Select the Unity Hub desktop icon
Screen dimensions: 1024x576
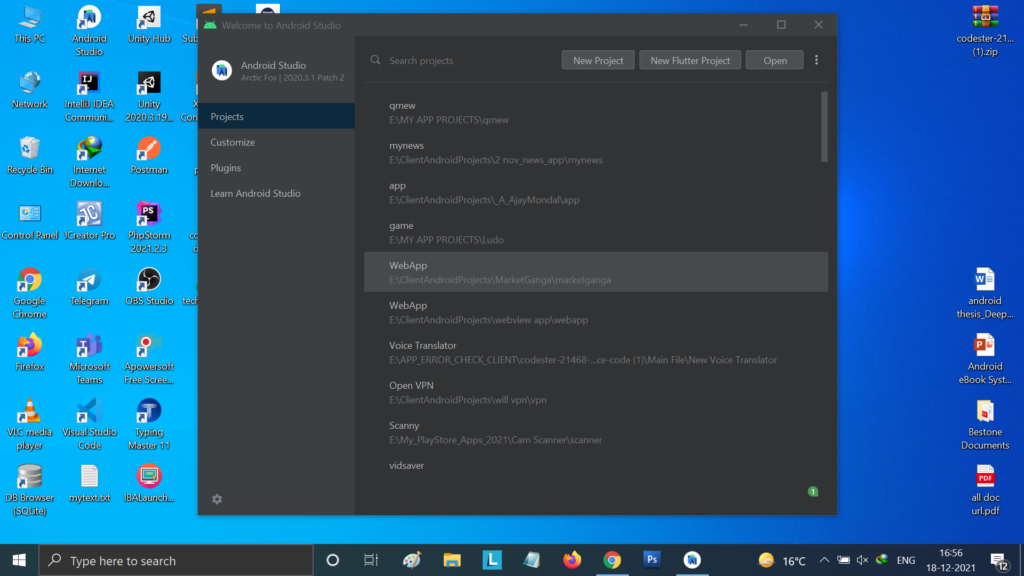pos(149,26)
